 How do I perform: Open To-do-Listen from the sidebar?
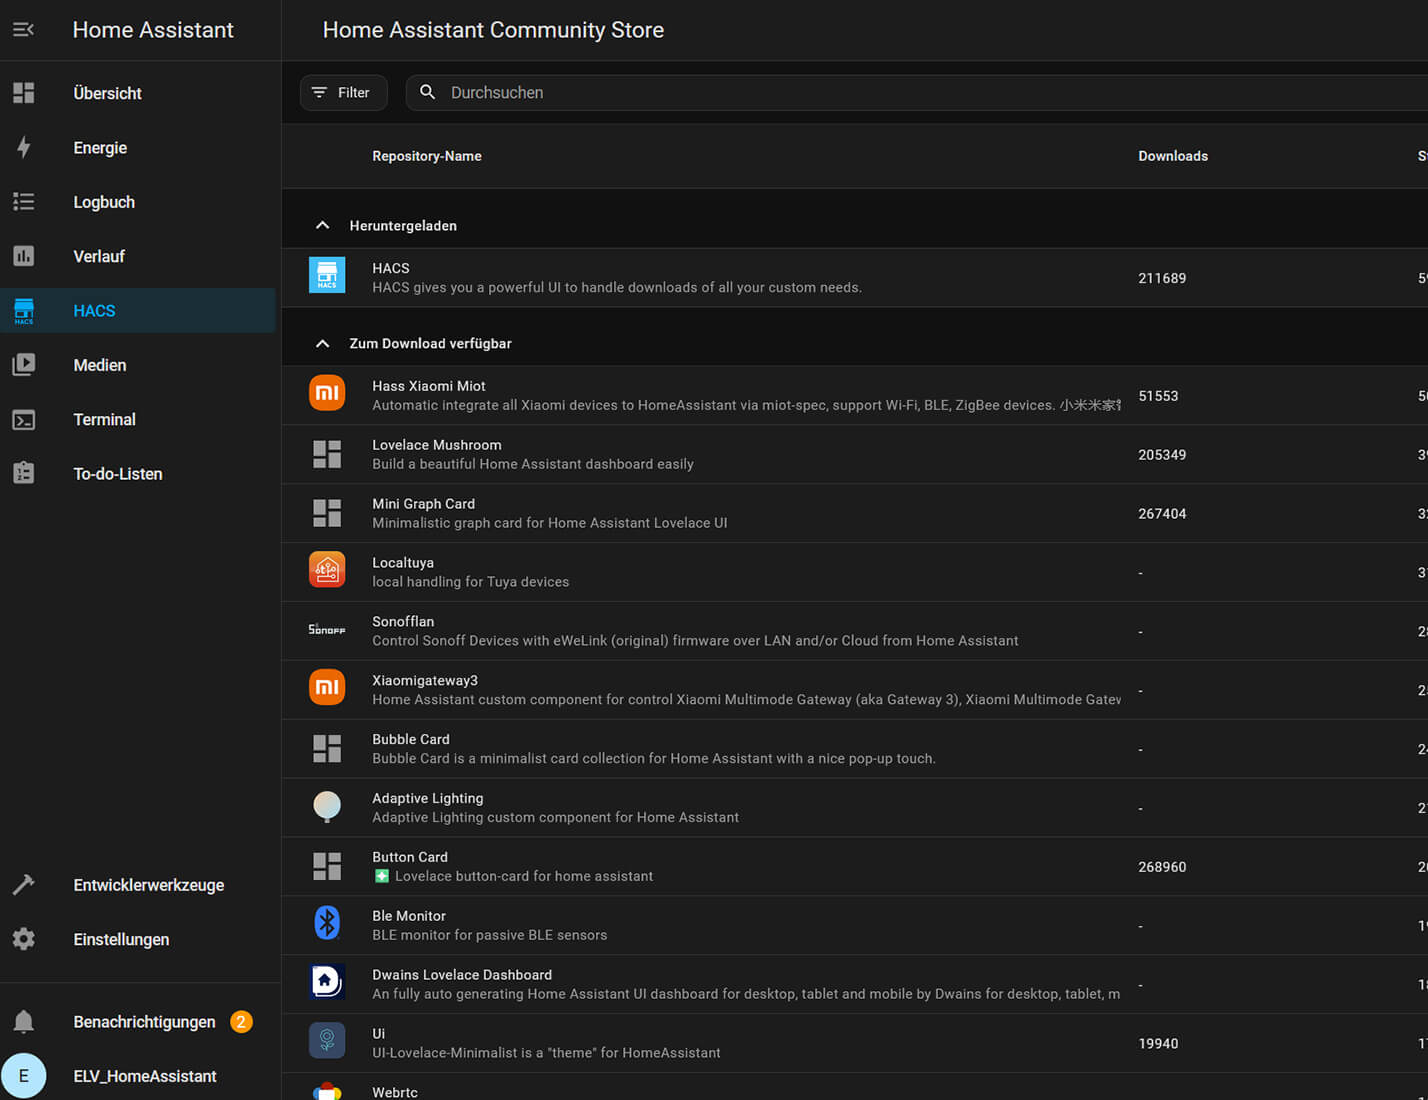117,474
